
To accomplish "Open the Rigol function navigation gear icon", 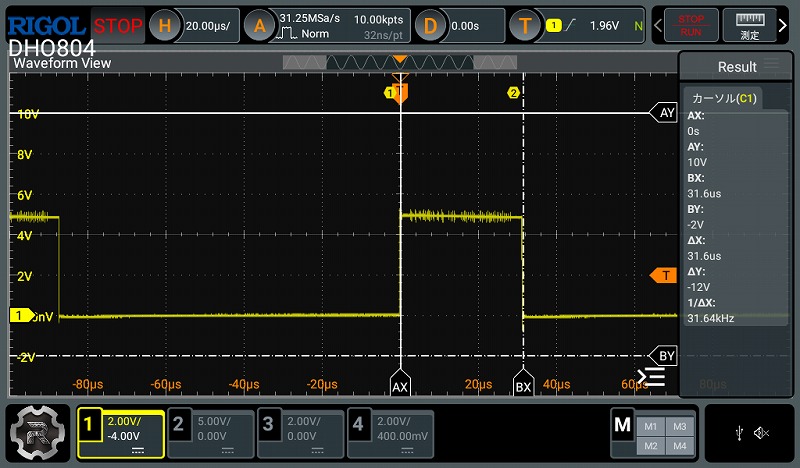I will (38, 432).
